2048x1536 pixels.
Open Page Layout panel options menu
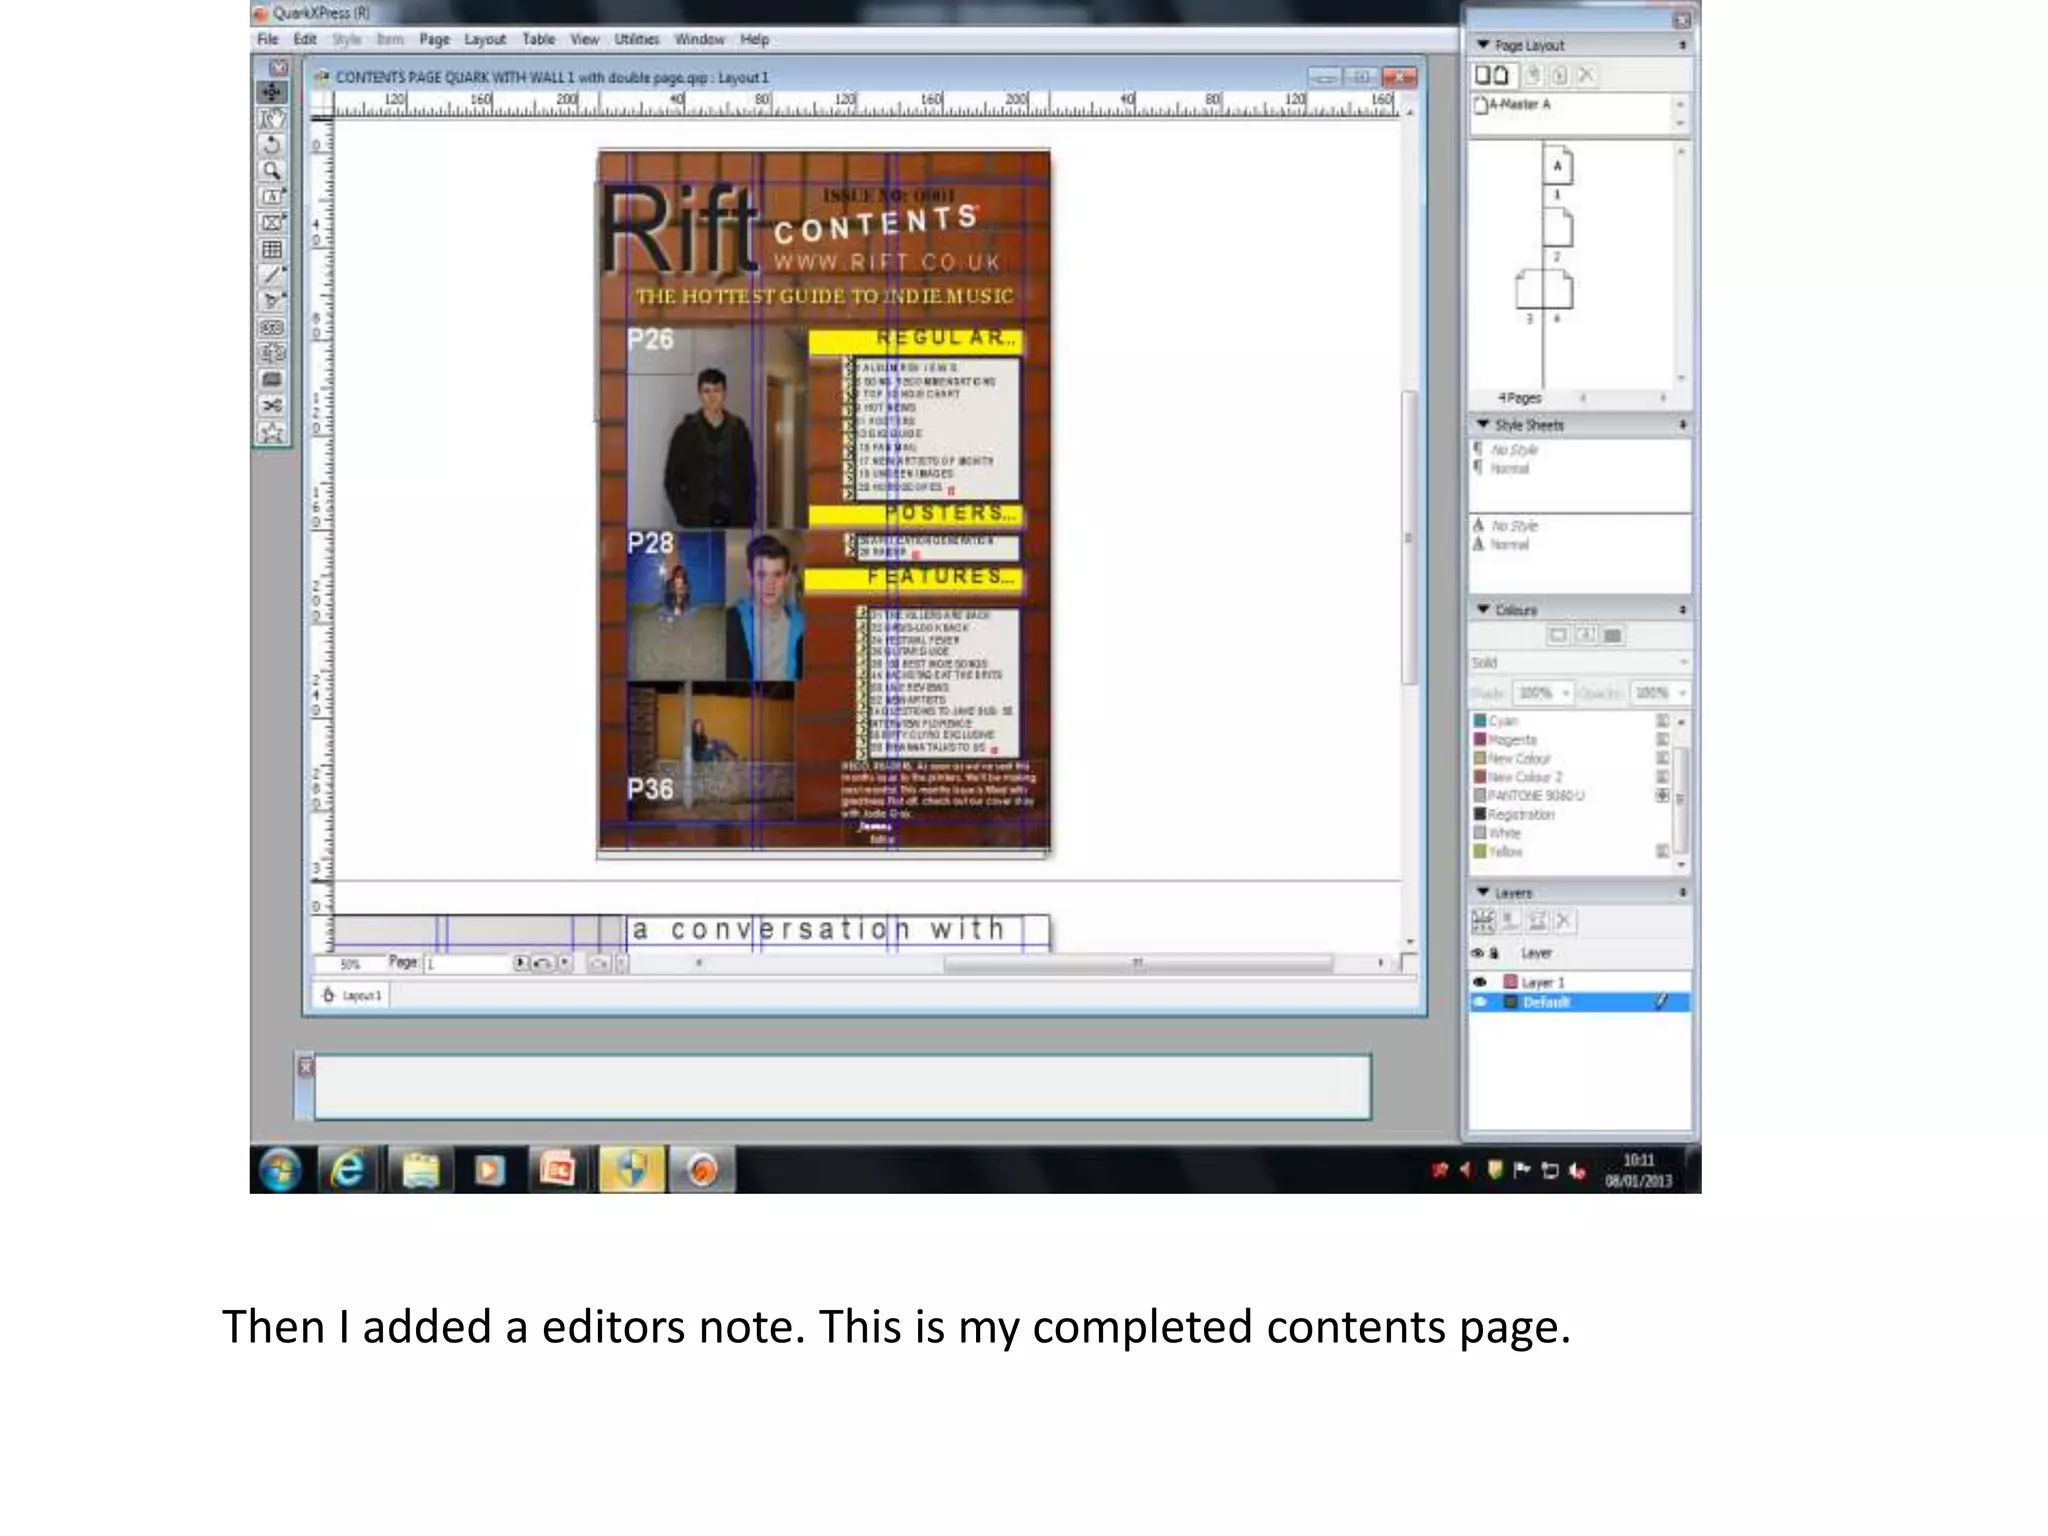tap(1682, 45)
